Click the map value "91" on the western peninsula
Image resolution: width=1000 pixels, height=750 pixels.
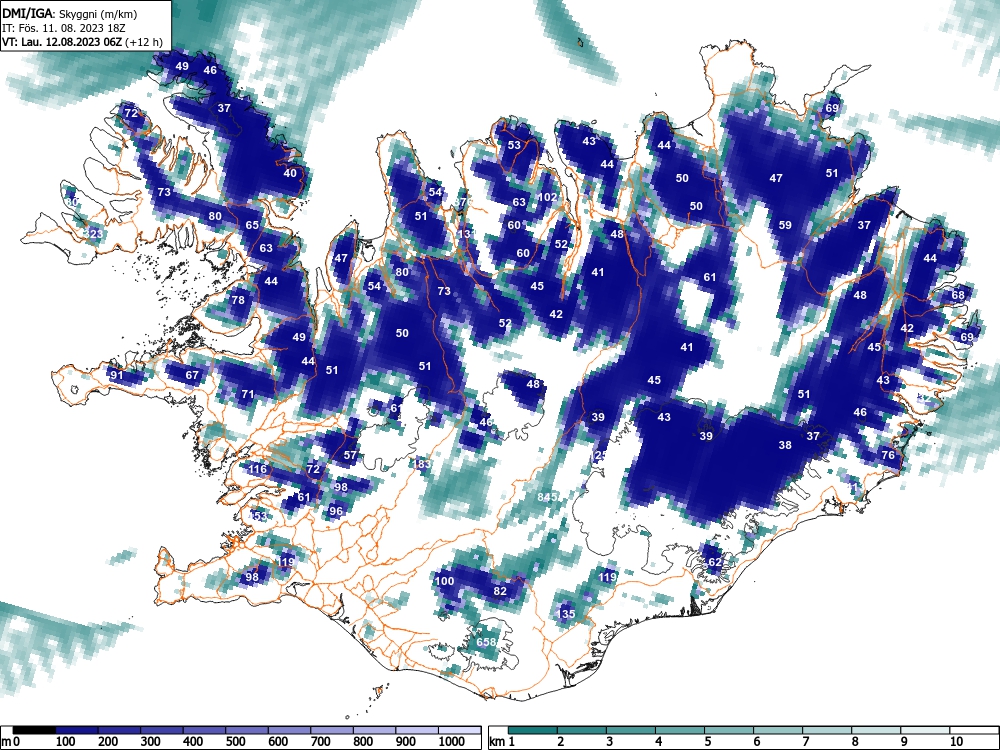pyautogui.click(x=116, y=375)
